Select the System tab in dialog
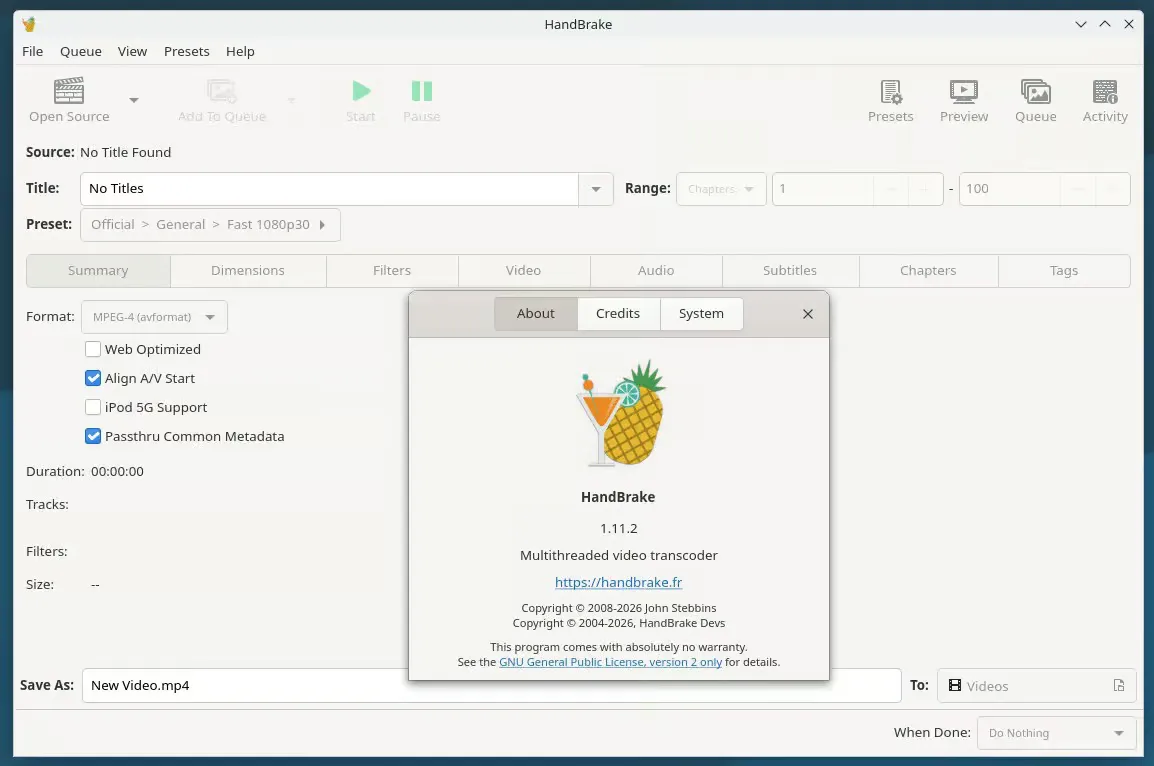1154x766 pixels. click(701, 313)
